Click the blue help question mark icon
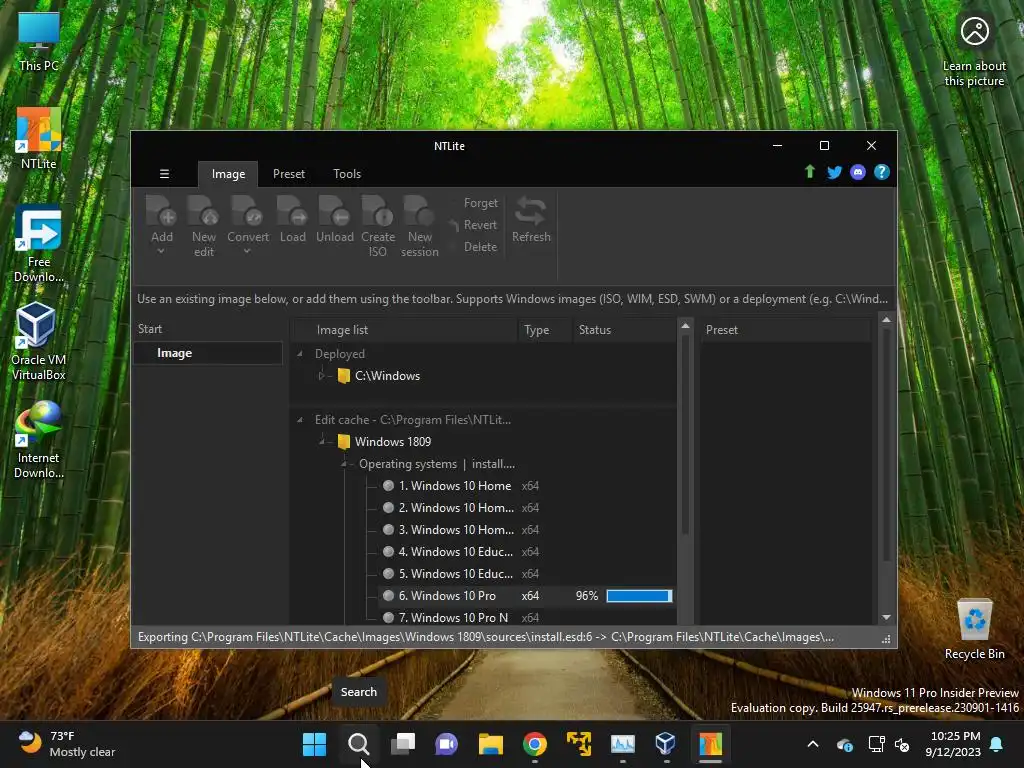Image resolution: width=1024 pixels, height=768 pixels. tap(882, 172)
